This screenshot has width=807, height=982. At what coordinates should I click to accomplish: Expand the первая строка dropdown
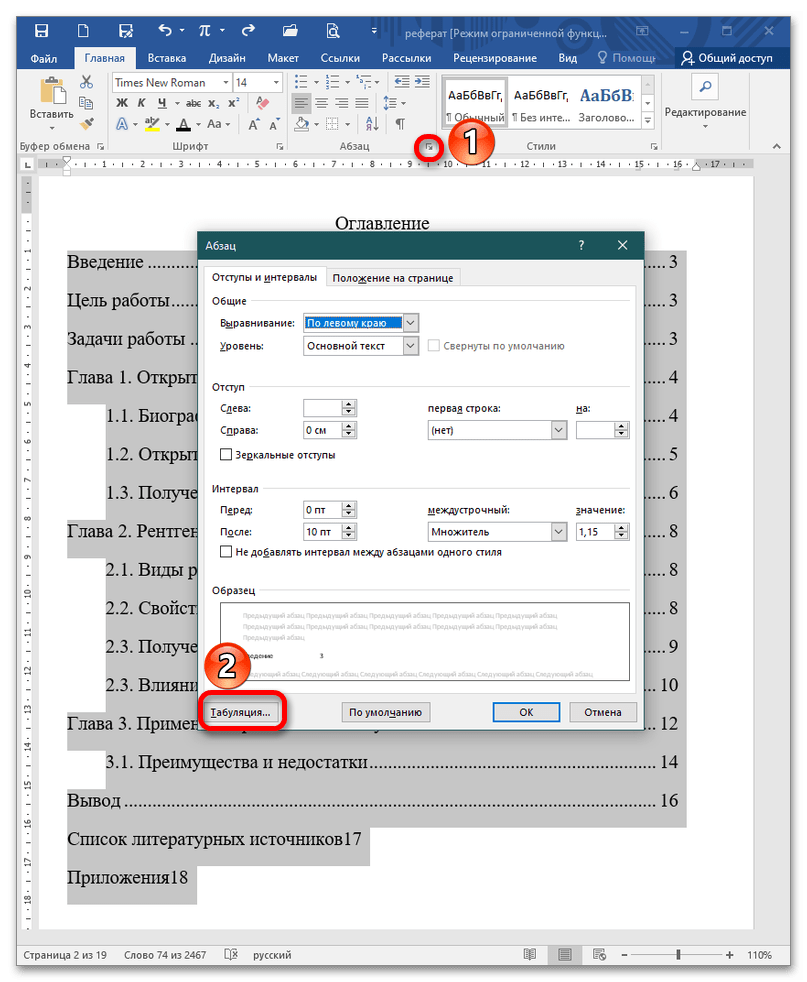point(558,430)
